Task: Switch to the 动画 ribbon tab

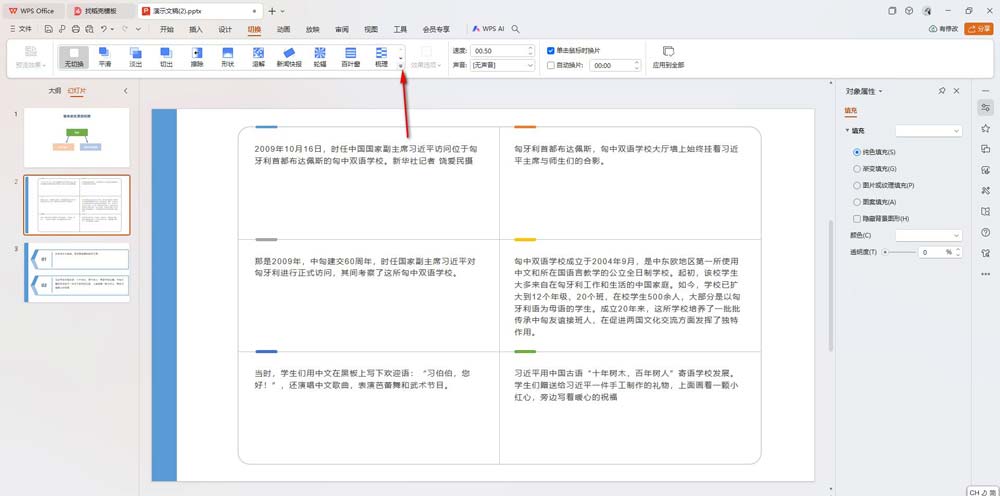Action: click(284, 29)
